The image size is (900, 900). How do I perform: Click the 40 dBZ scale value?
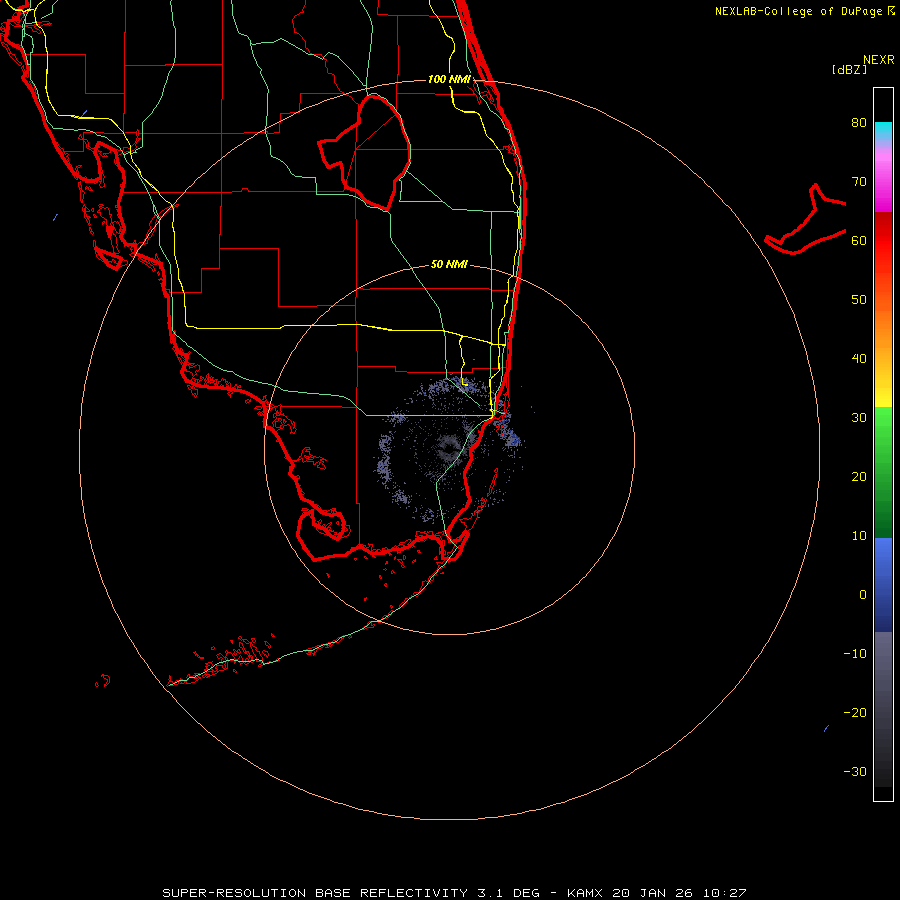coord(859,359)
